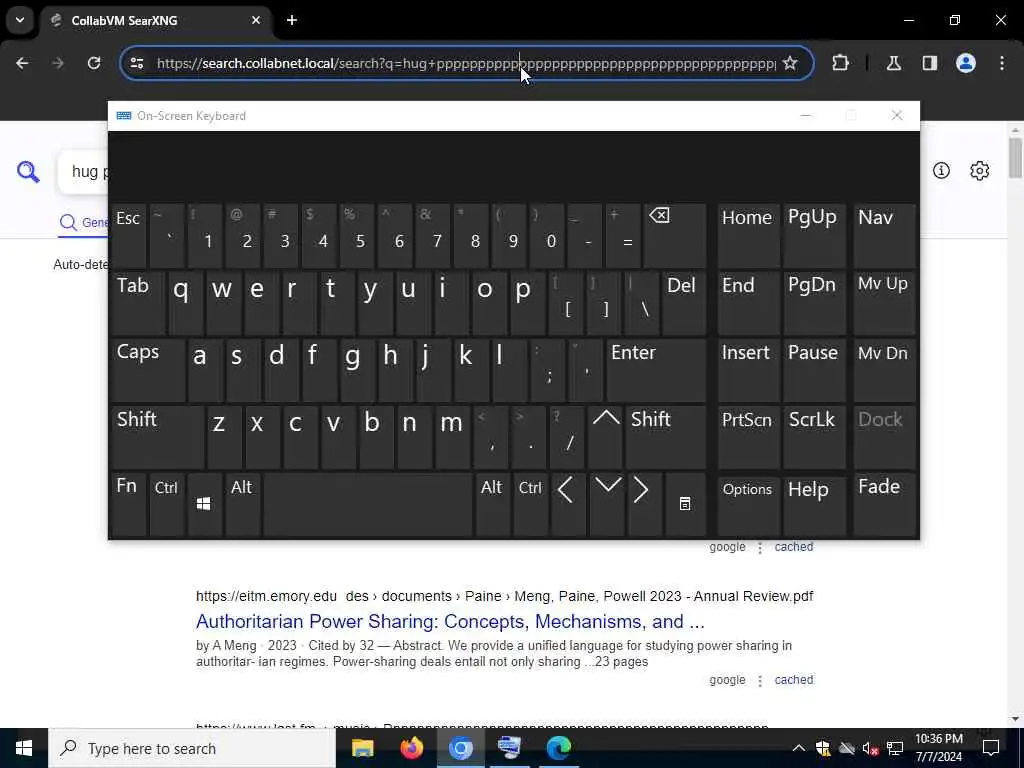Go back using browser back arrow
Screen dimensions: 1024x768
pos(22,63)
